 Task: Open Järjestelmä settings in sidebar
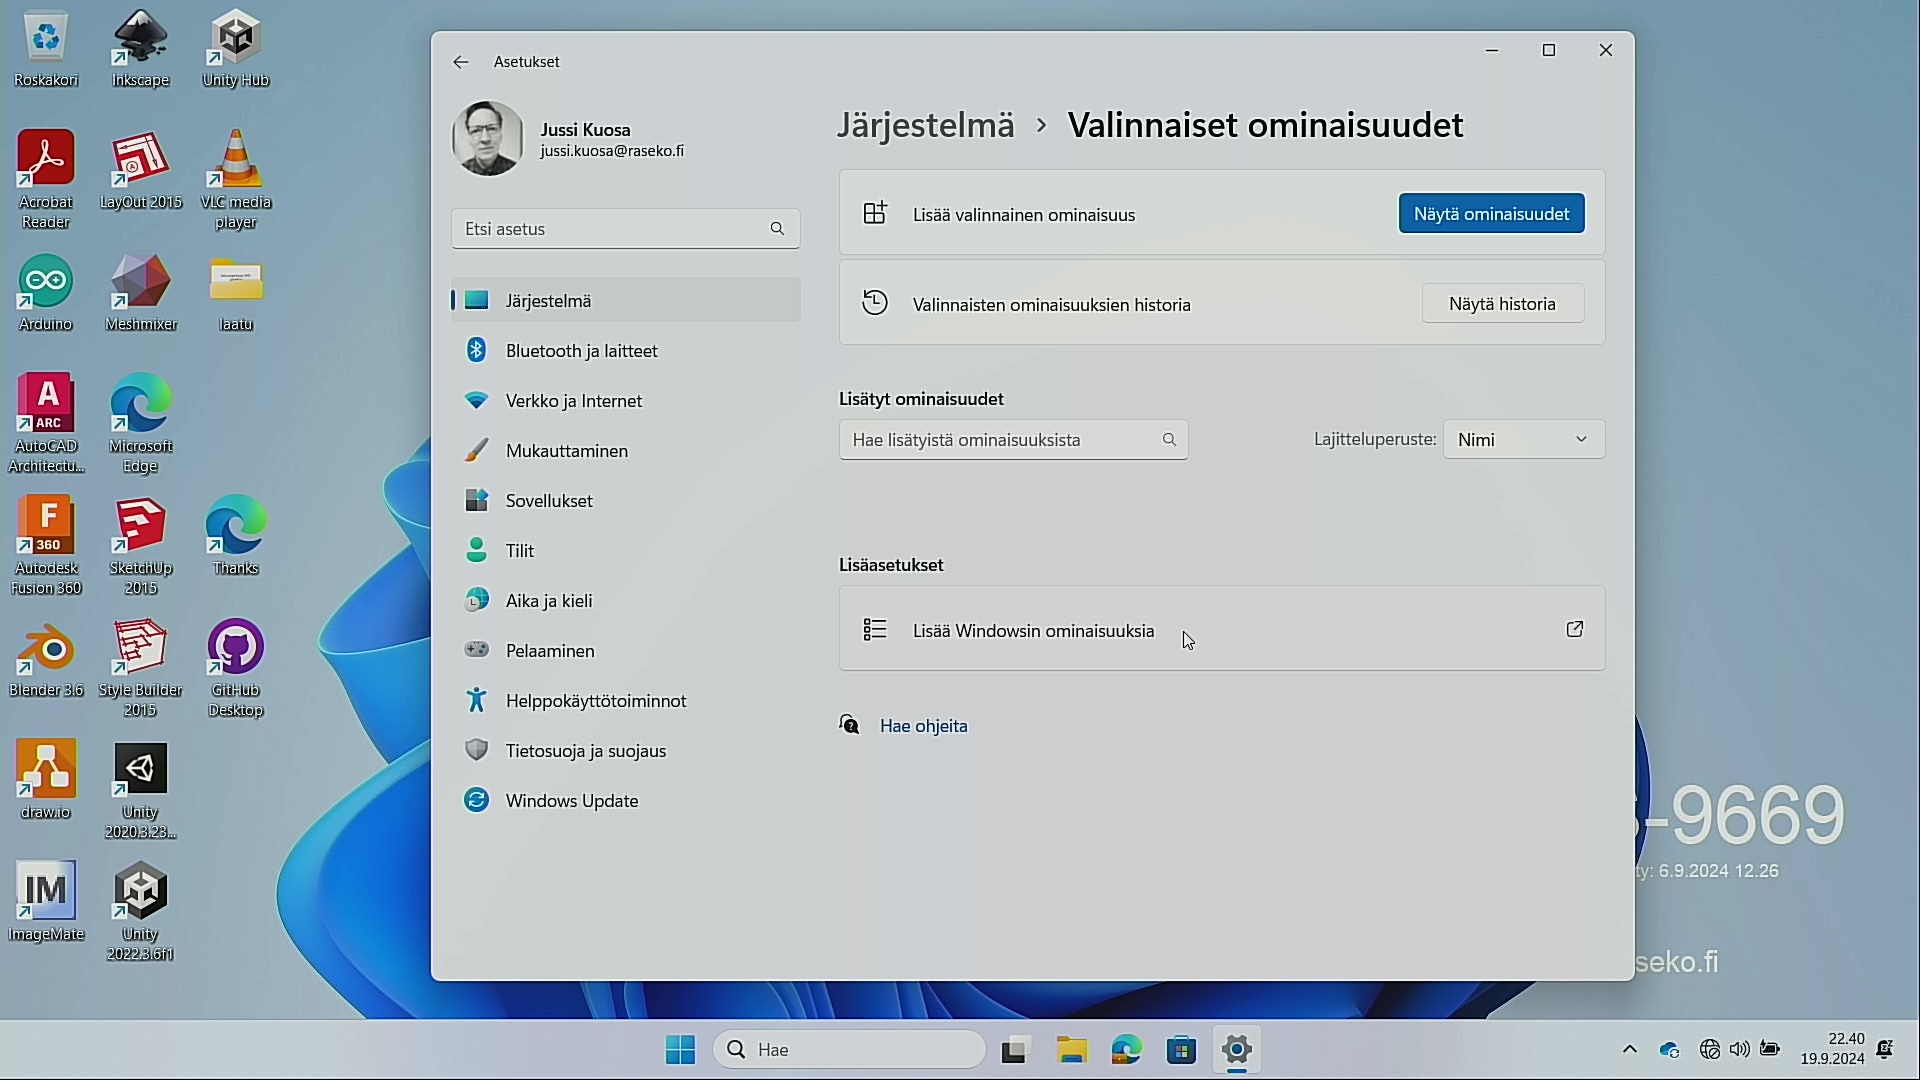click(x=625, y=300)
